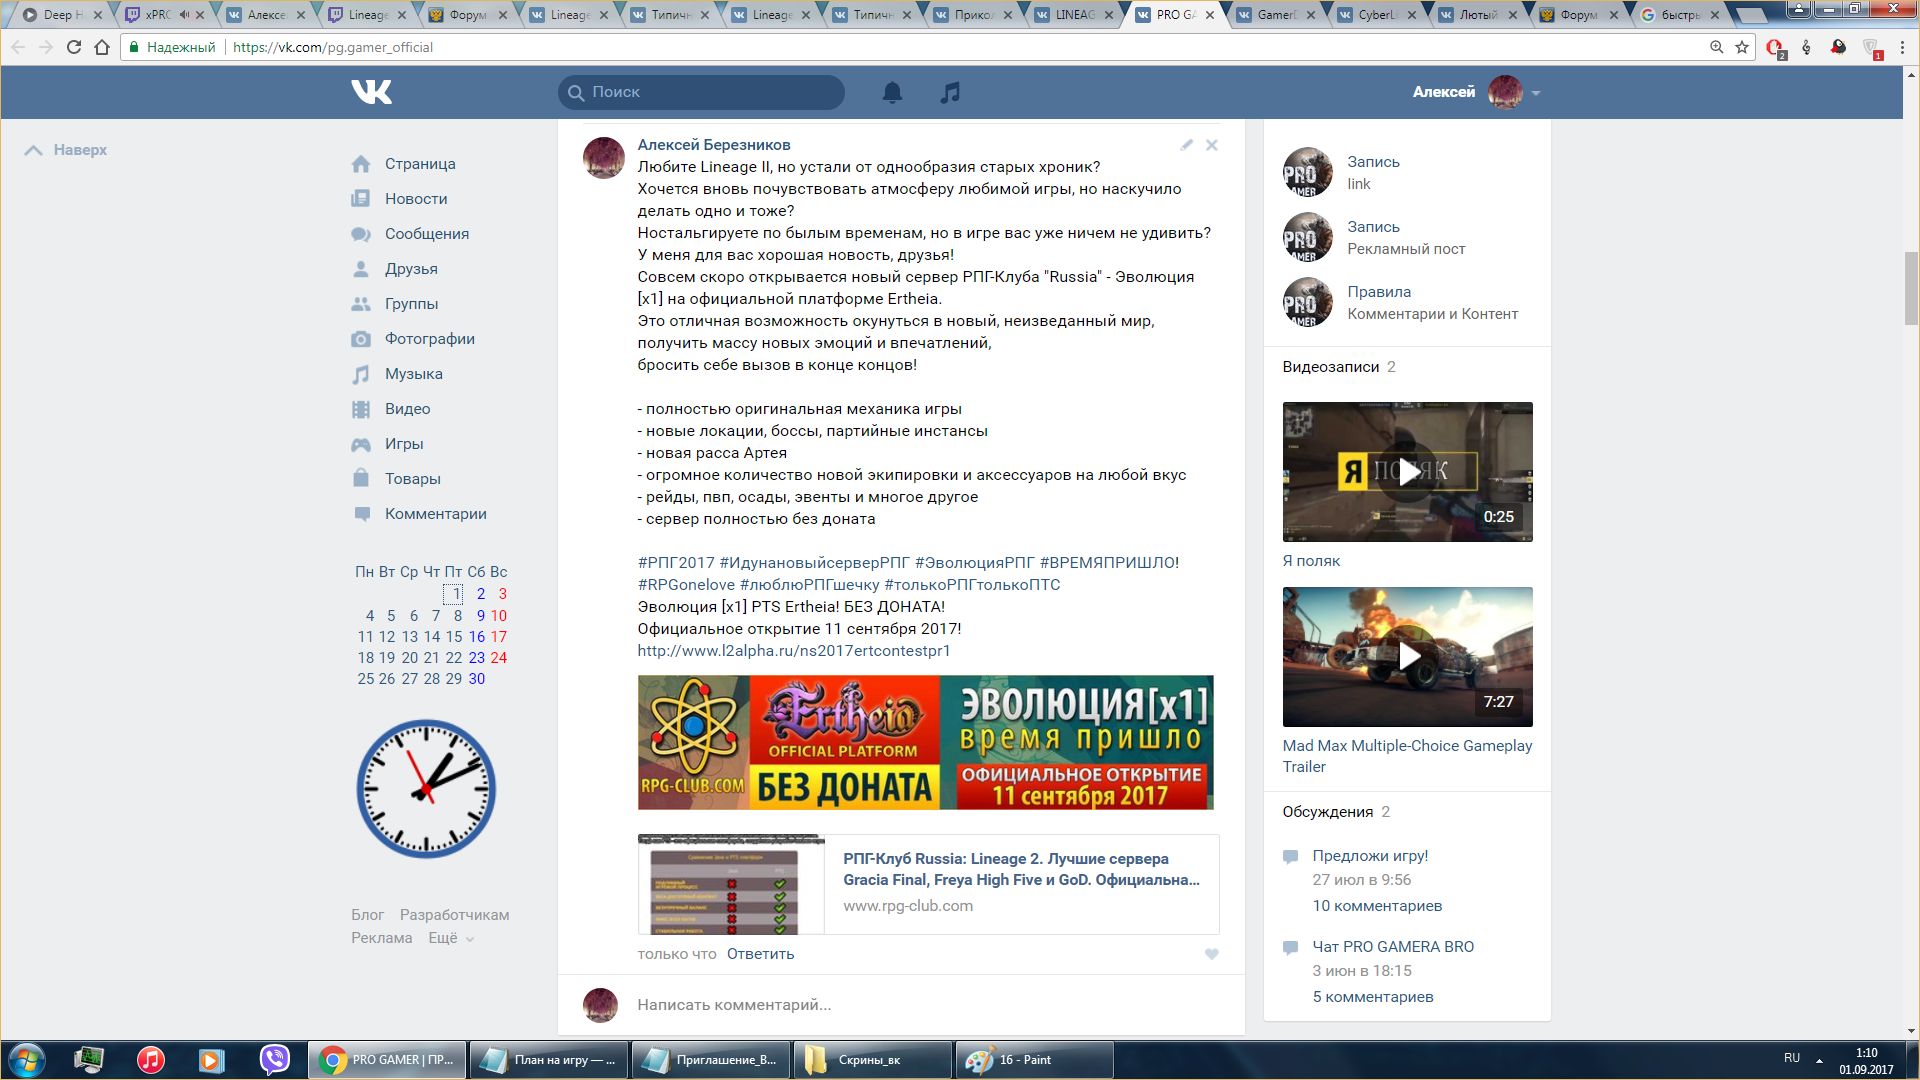1920x1080 pixels.
Task: Click the Написать комментарий field
Action: (925, 1005)
